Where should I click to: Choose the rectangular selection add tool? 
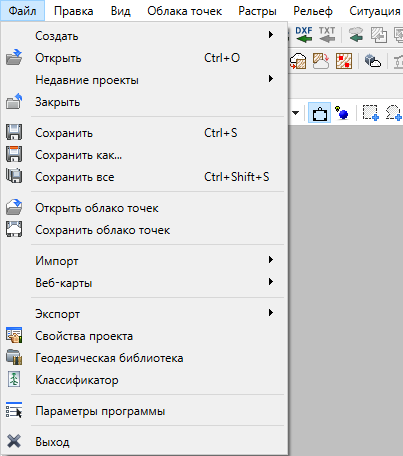tap(371, 113)
